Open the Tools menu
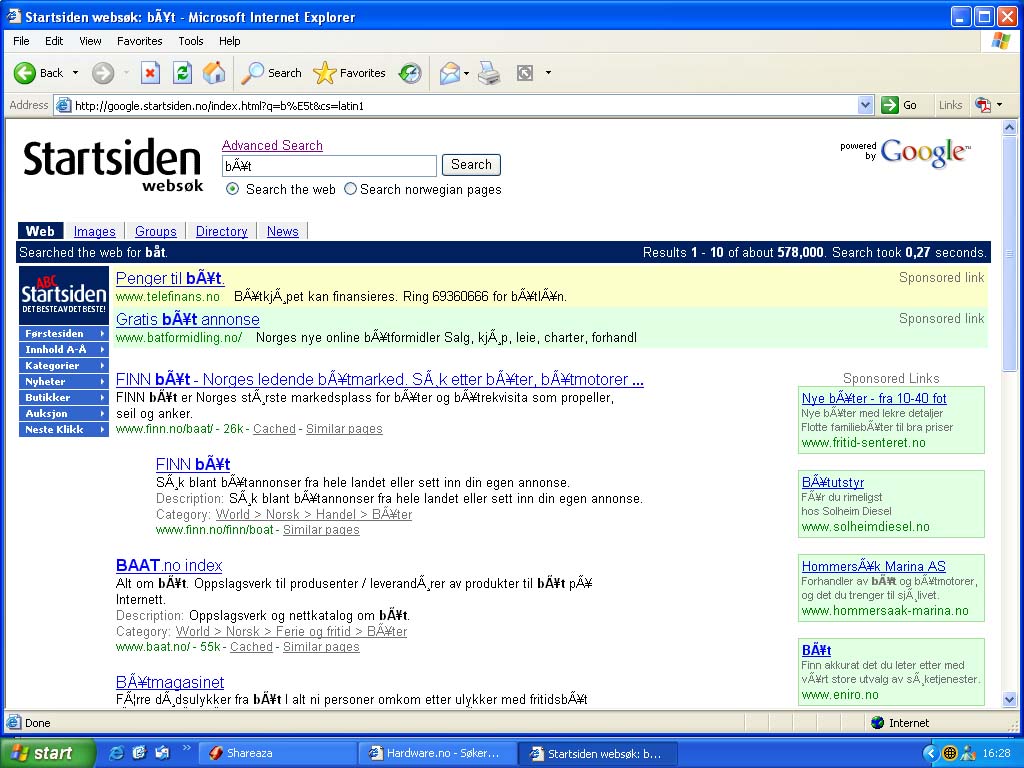 click(x=191, y=41)
